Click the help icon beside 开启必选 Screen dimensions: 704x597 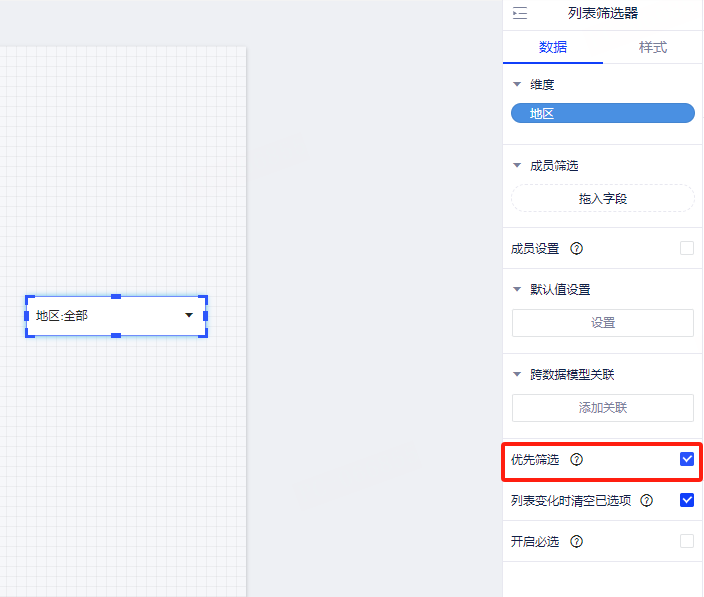576,541
